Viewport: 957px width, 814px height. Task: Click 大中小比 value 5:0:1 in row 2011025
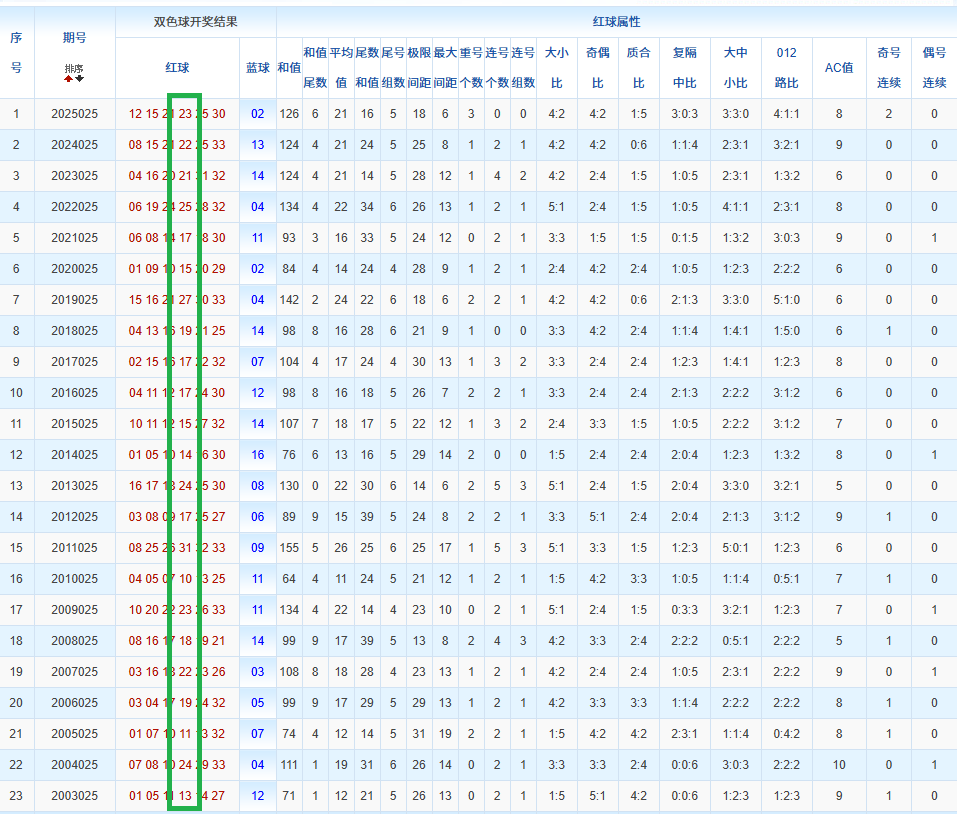point(735,548)
